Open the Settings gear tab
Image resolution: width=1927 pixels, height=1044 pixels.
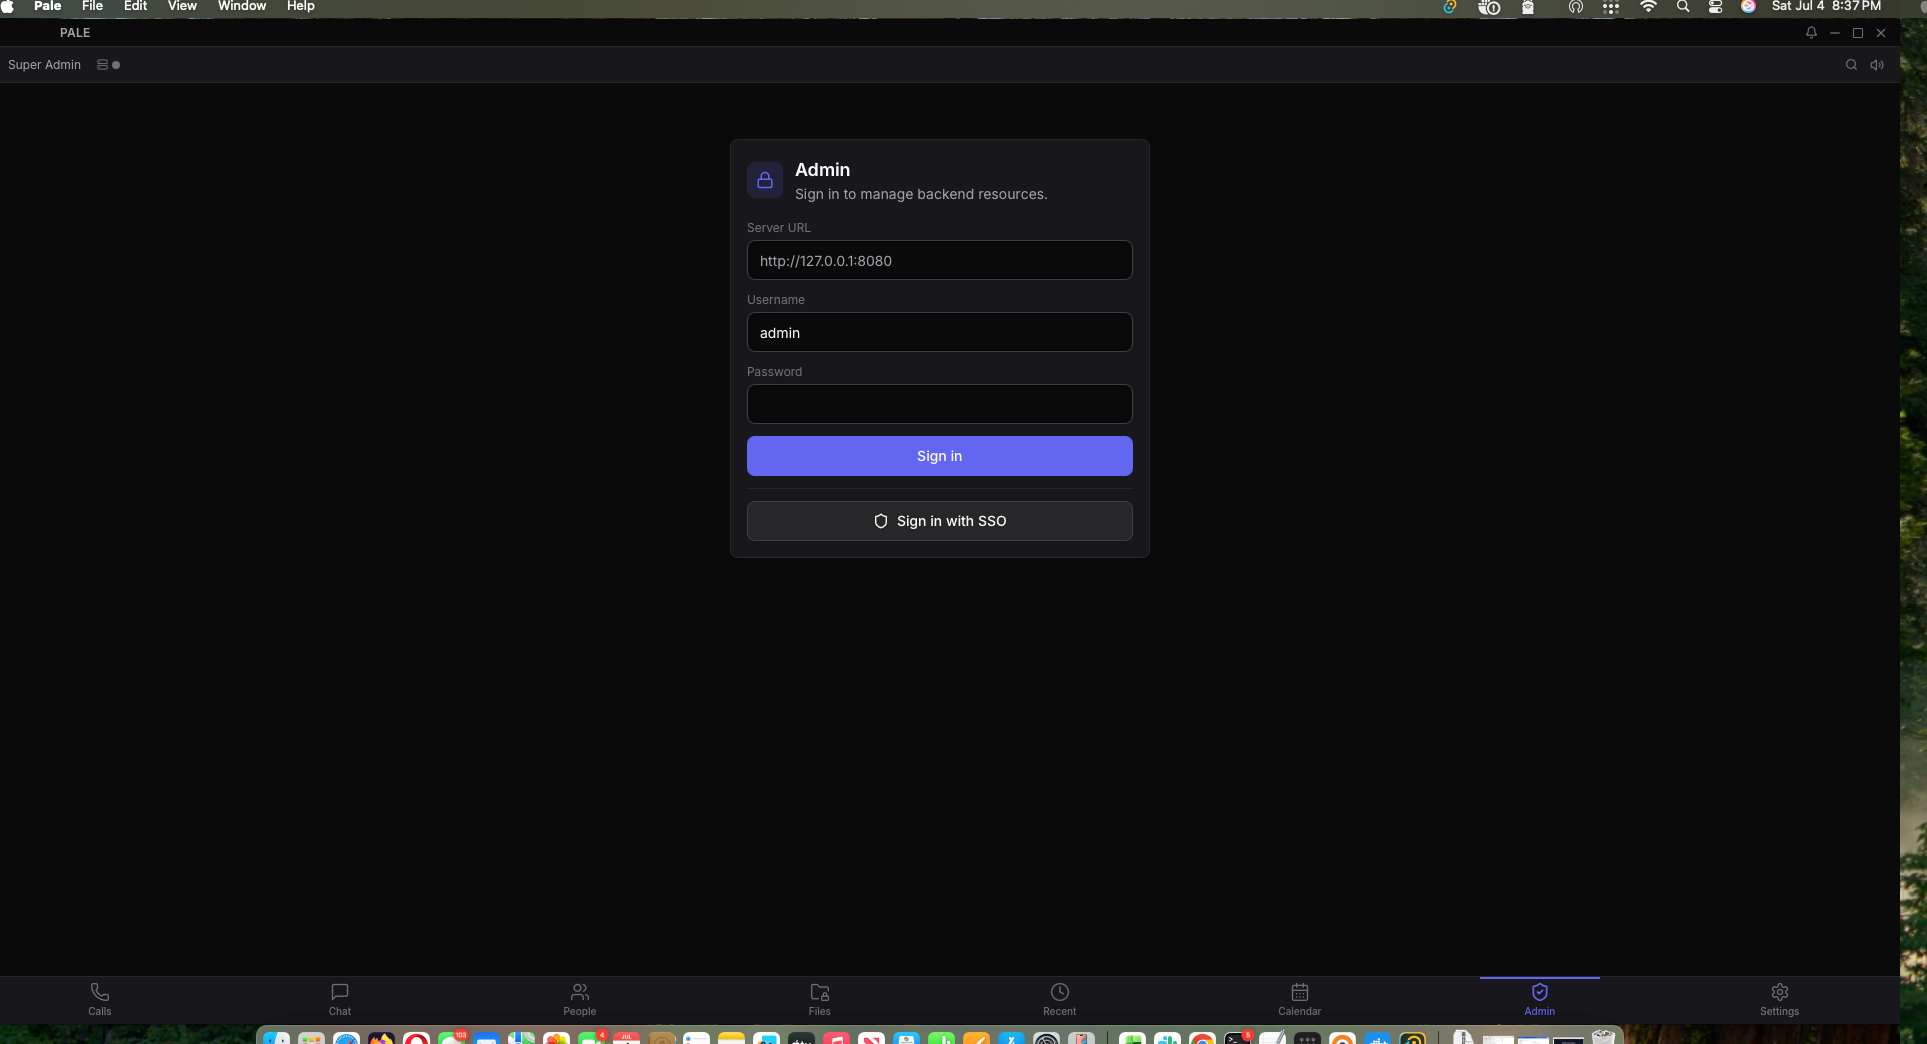1780,999
